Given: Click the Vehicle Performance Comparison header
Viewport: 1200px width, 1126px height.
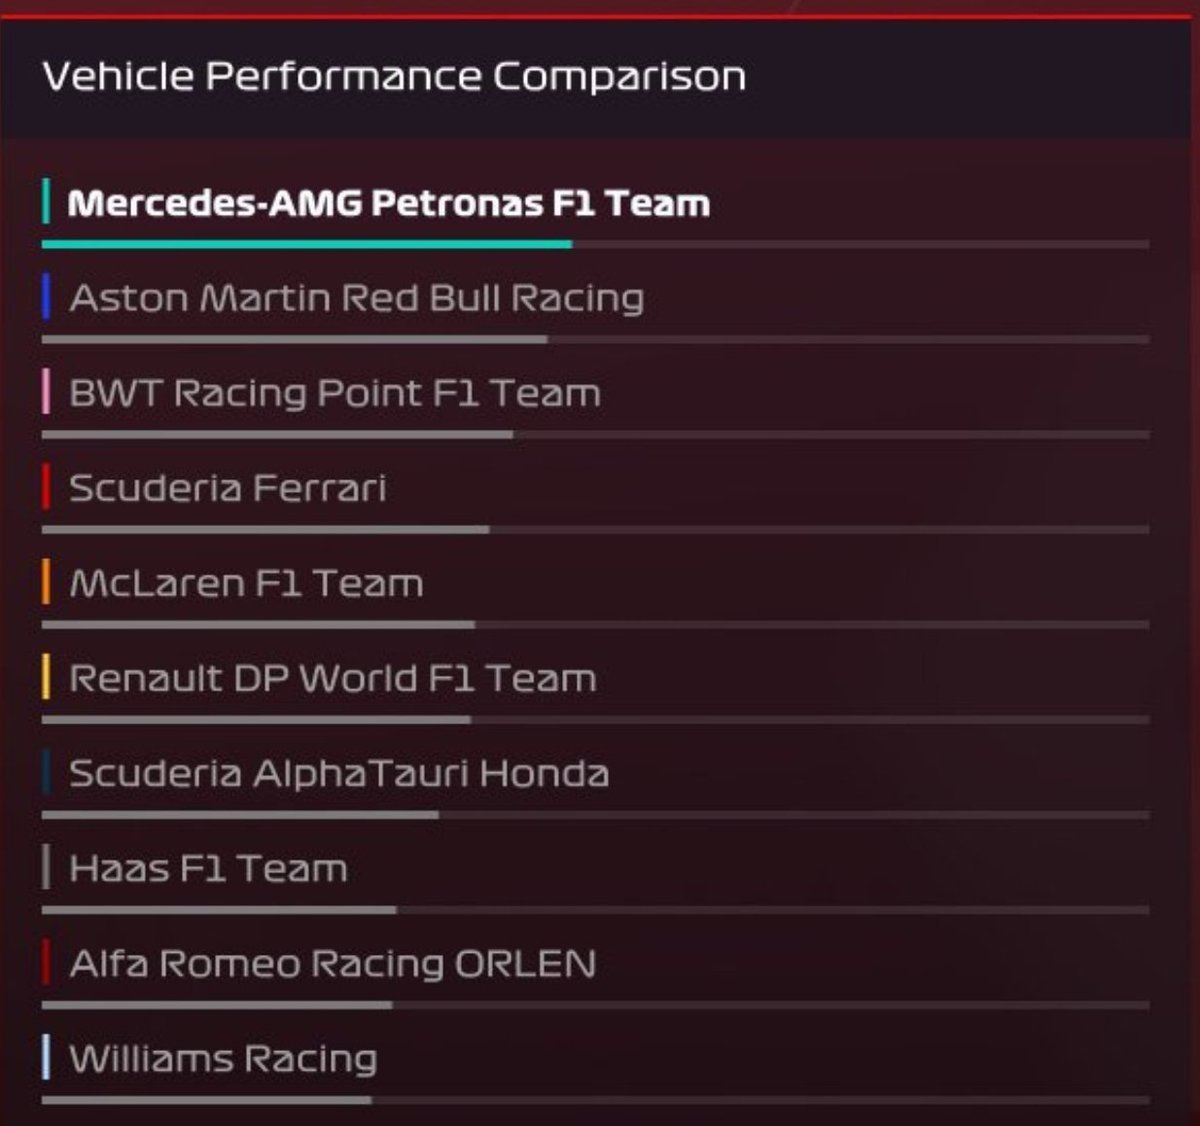Looking at the screenshot, I should [x=394, y=77].
